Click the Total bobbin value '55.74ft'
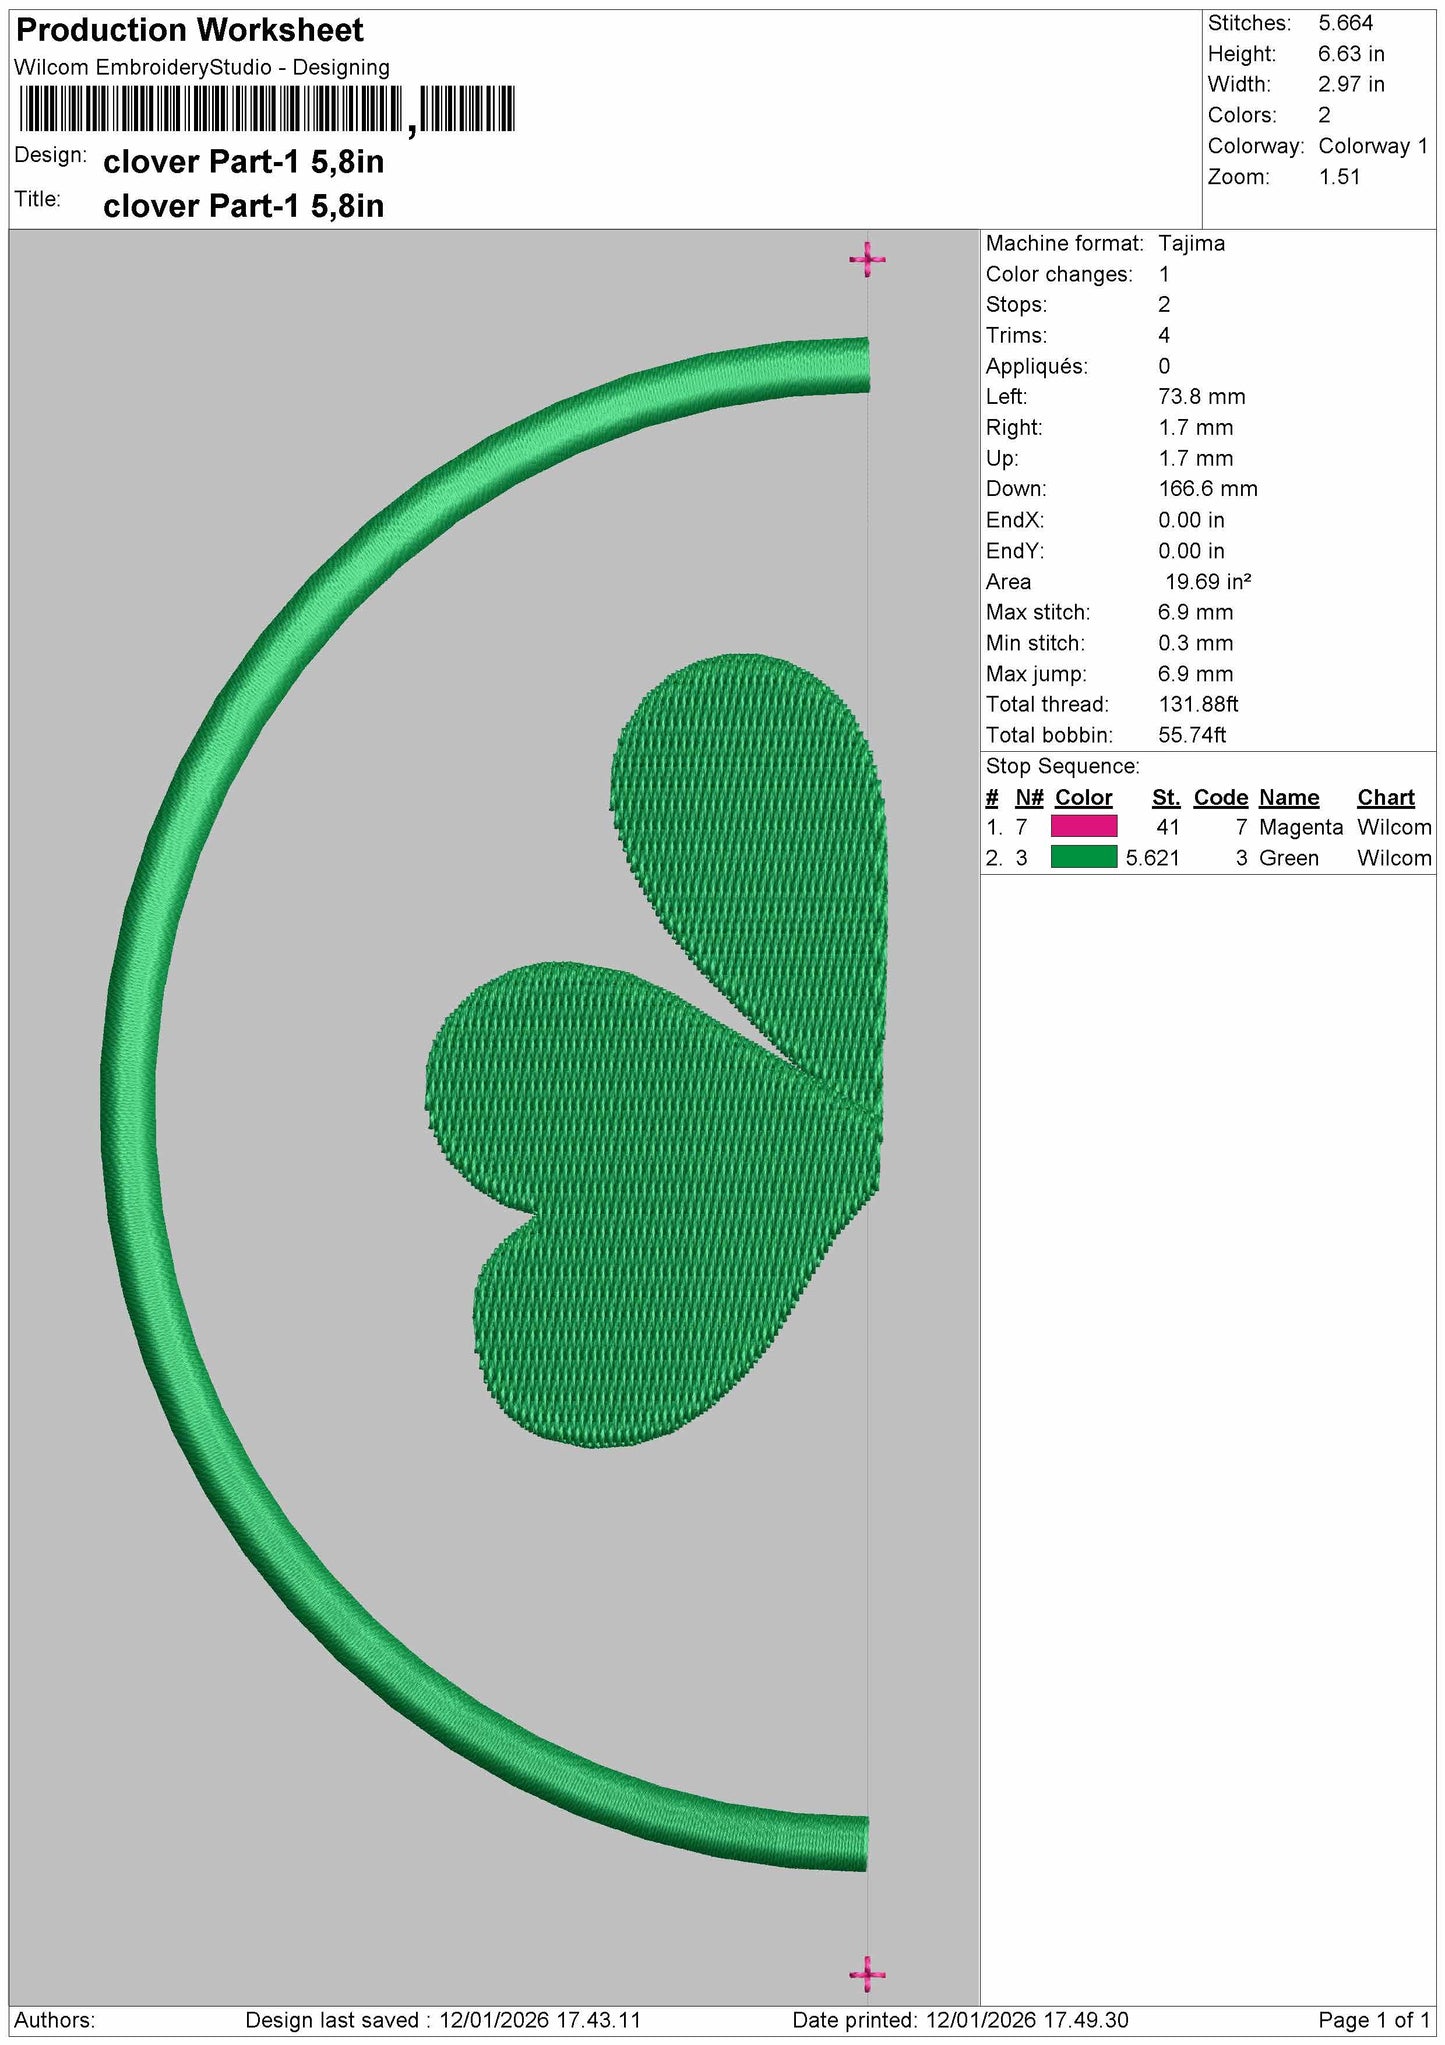Viewport: 1445px width, 2045px height. click(x=1192, y=735)
